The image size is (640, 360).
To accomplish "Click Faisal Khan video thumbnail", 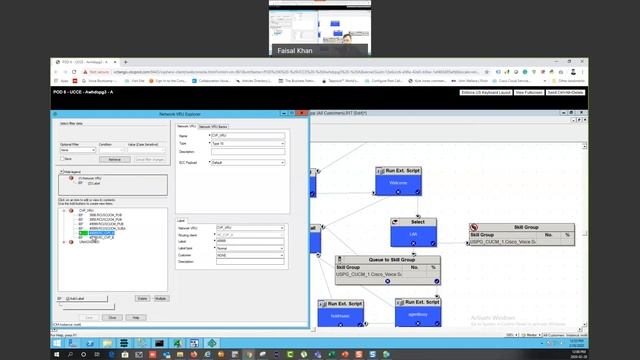I will 320,28.
